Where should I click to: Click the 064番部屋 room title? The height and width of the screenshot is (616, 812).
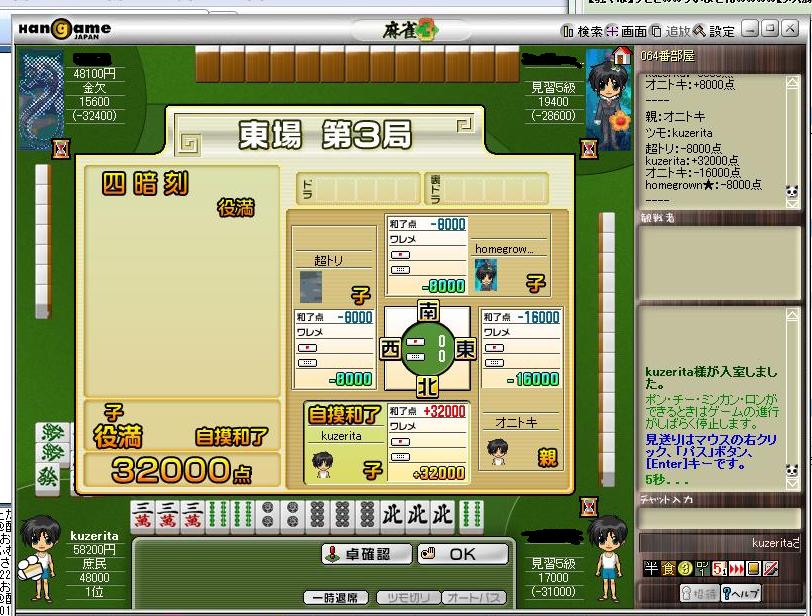(668, 55)
